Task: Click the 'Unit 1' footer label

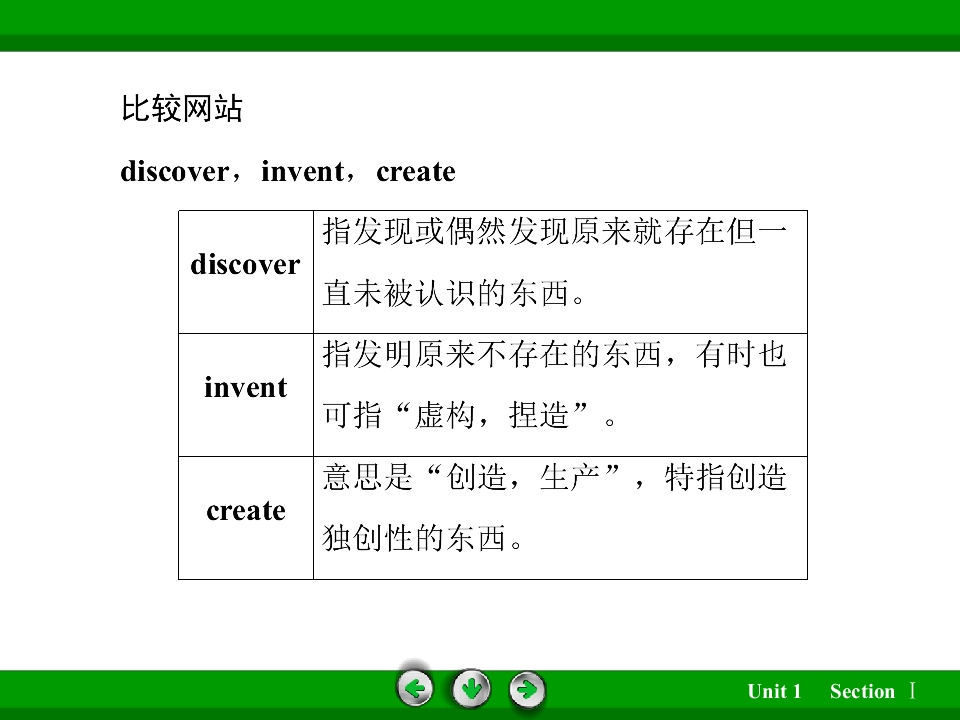Action: [x=774, y=691]
